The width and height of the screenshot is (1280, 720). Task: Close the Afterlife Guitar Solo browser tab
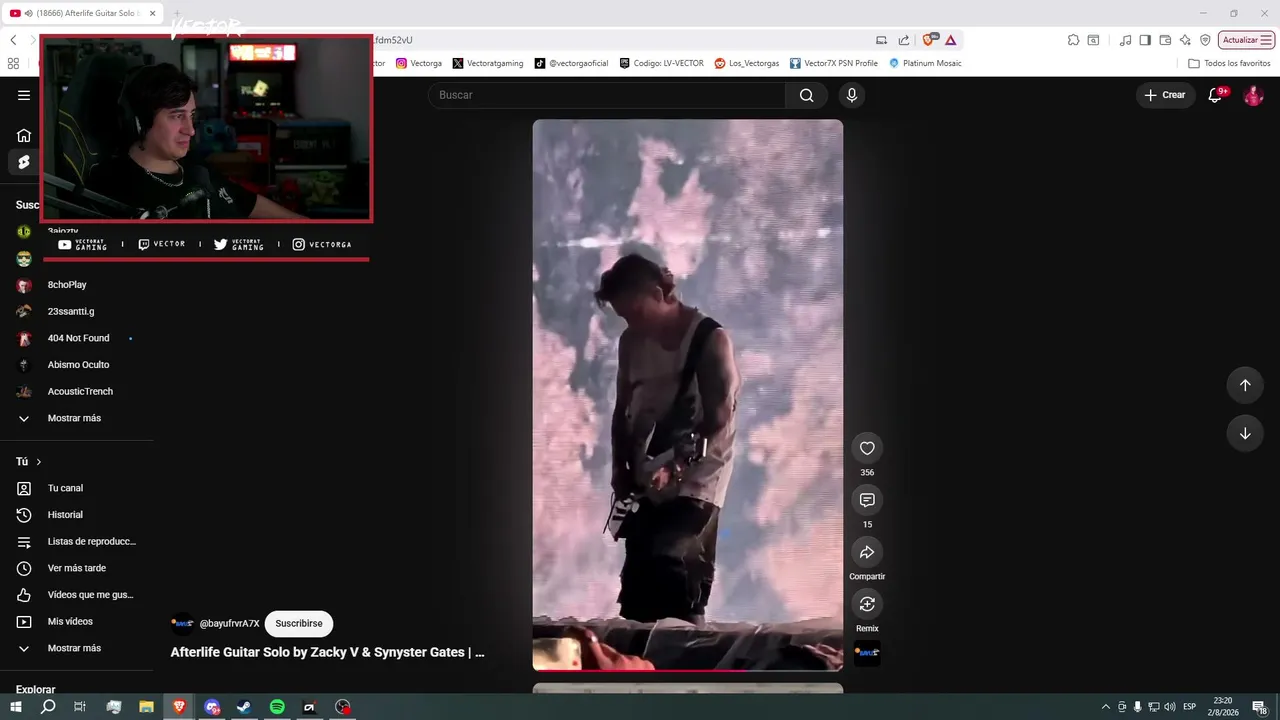153,13
